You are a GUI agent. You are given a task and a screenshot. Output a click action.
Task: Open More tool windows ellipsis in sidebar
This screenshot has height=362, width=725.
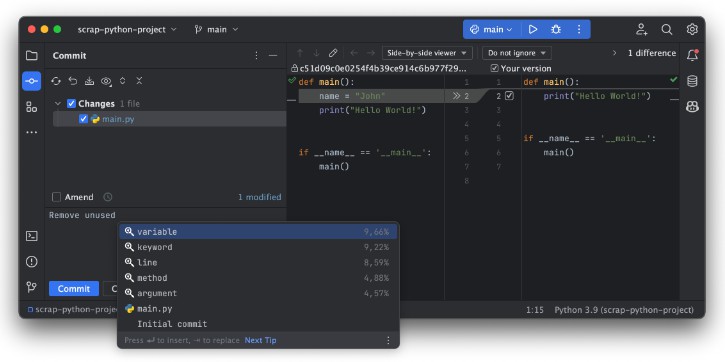[x=31, y=133]
